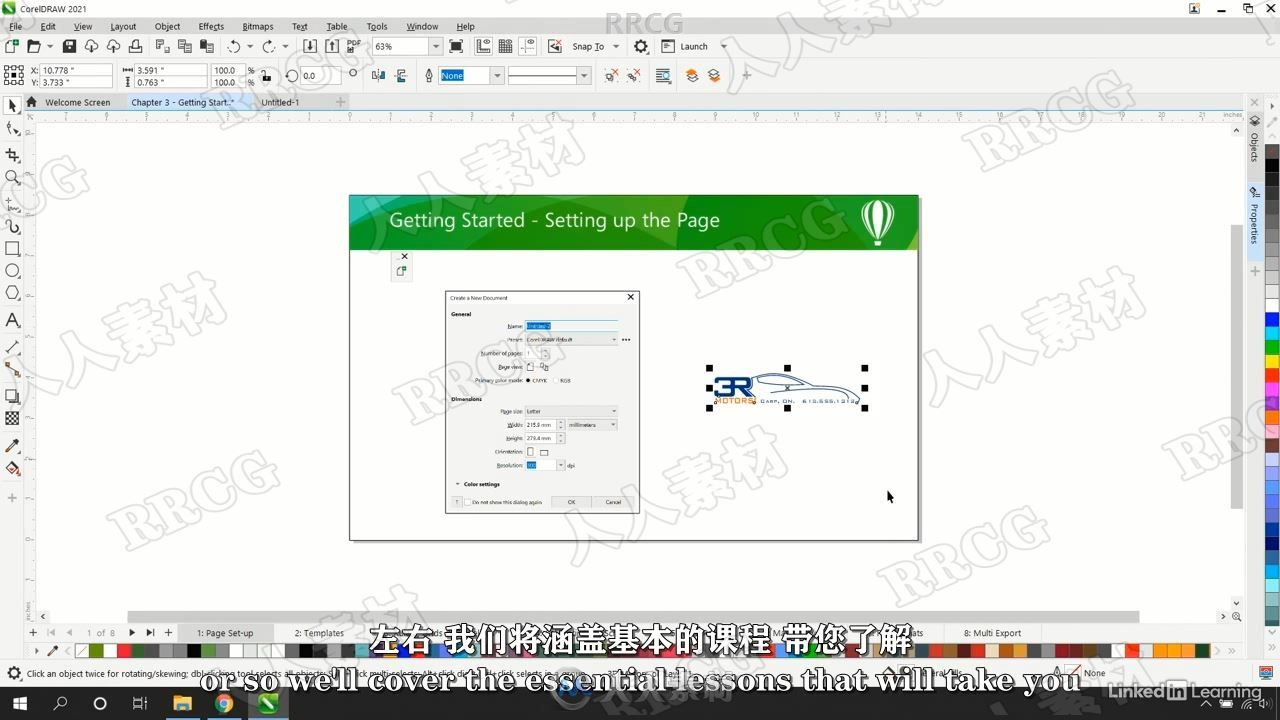
Task: Open the Objects docker tab
Action: [x=1254, y=139]
